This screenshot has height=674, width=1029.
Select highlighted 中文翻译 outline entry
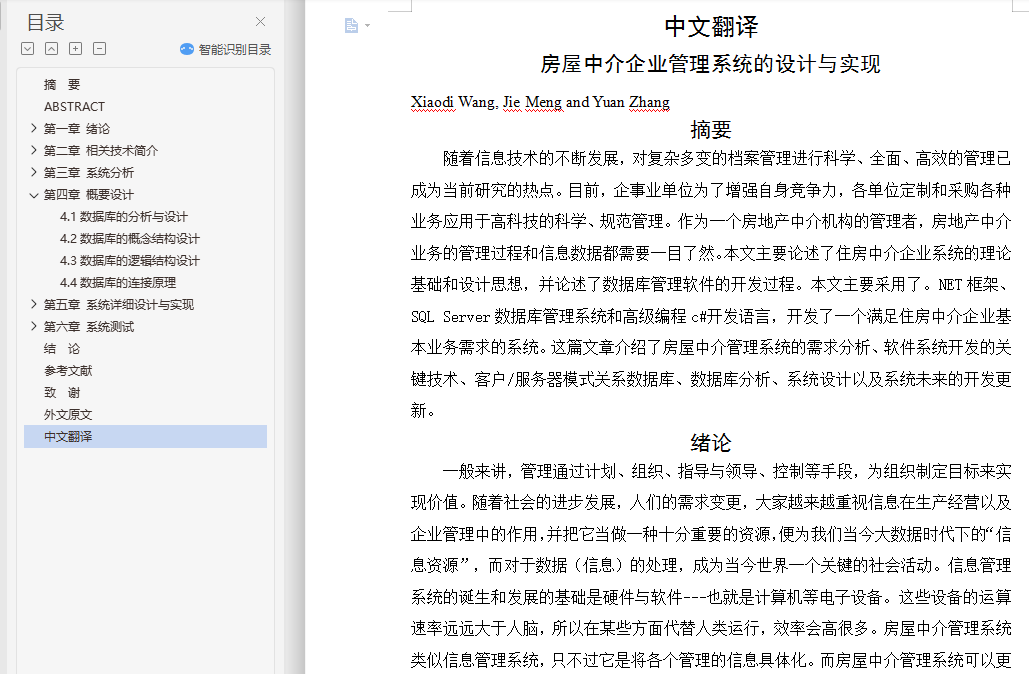(x=146, y=436)
